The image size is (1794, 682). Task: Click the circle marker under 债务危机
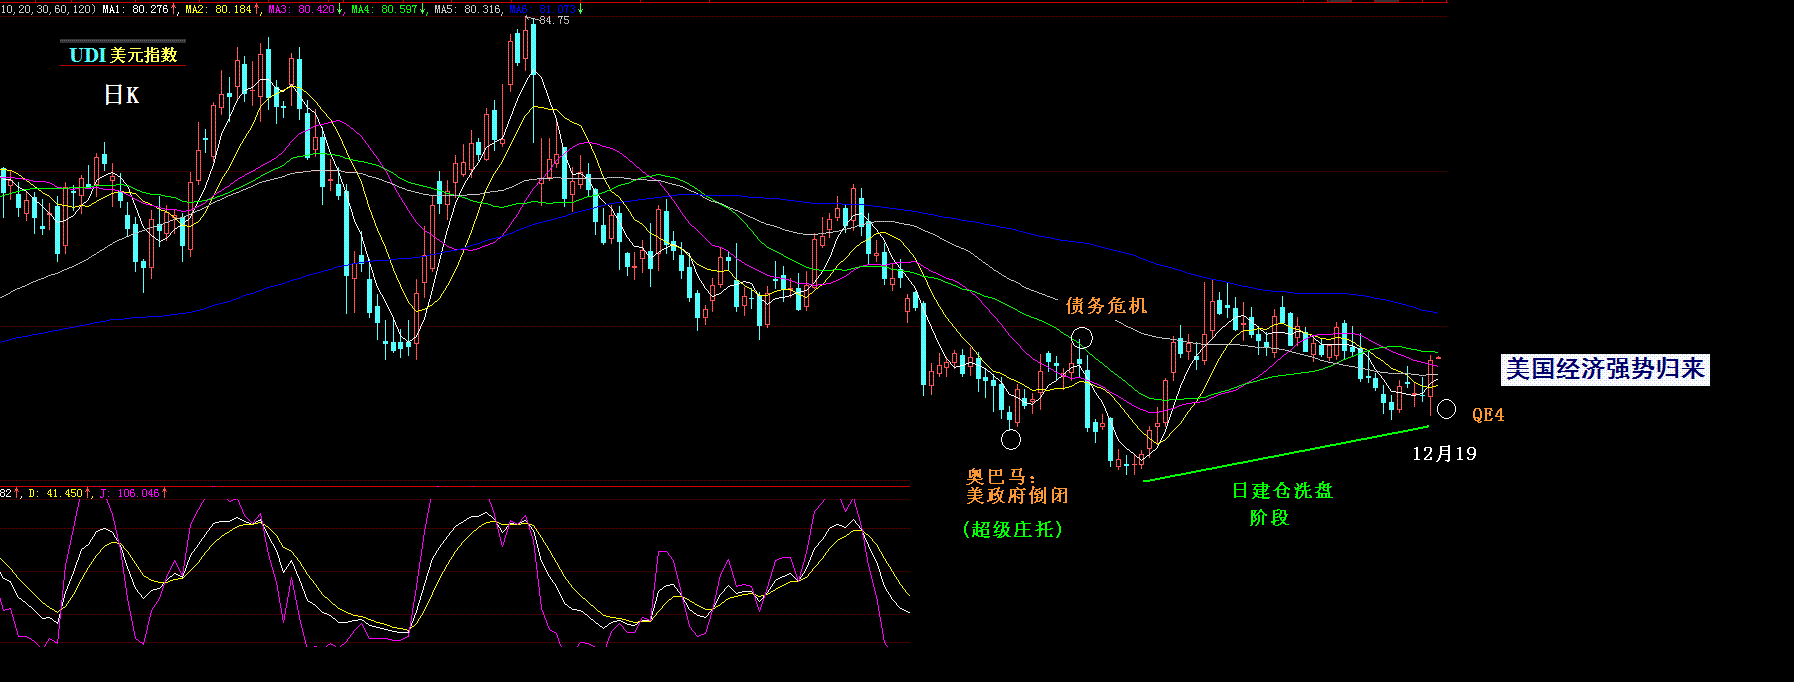click(x=1082, y=338)
